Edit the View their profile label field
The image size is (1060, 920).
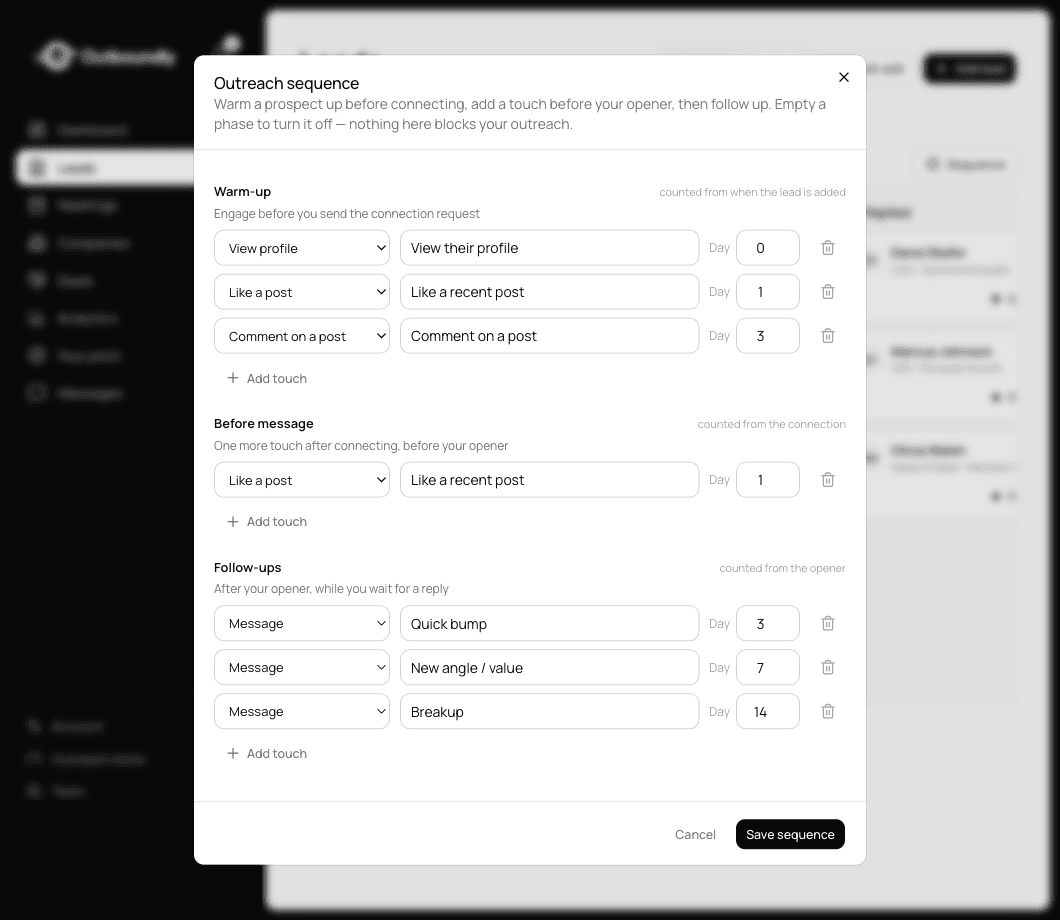click(x=549, y=248)
